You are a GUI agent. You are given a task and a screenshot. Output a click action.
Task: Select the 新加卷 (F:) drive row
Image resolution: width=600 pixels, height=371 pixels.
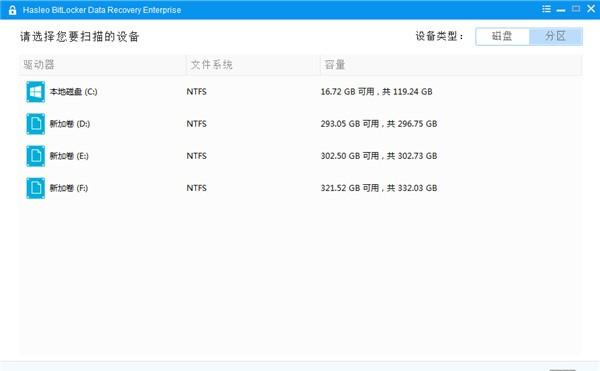[x=301, y=188]
